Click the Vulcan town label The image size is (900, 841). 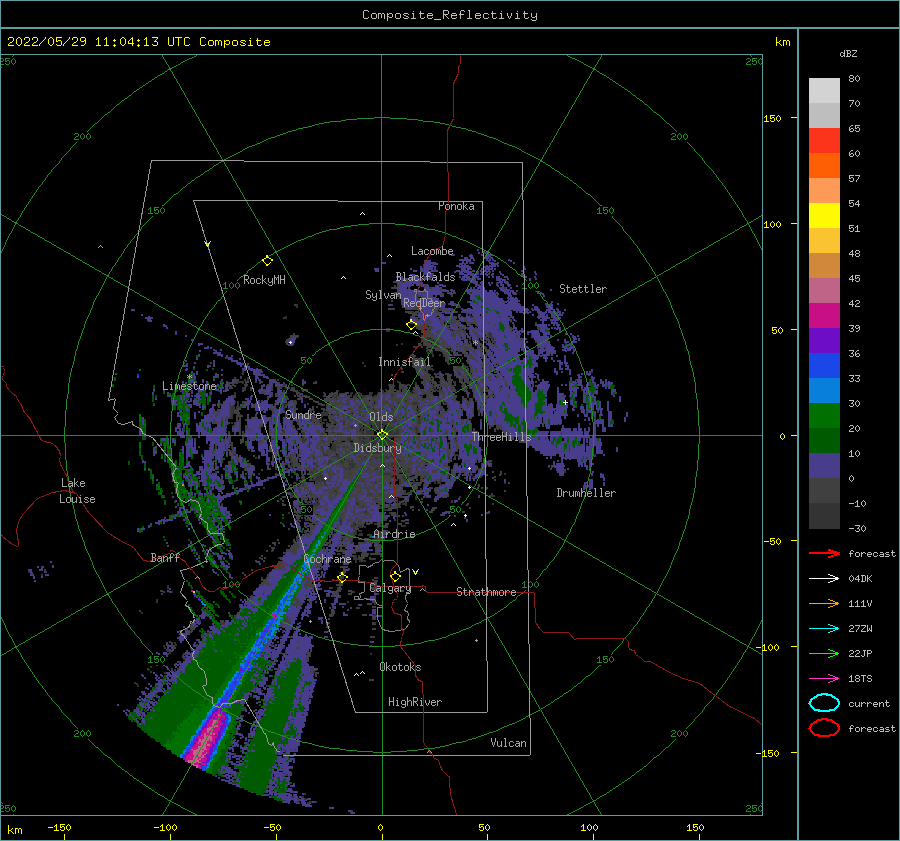tap(509, 743)
